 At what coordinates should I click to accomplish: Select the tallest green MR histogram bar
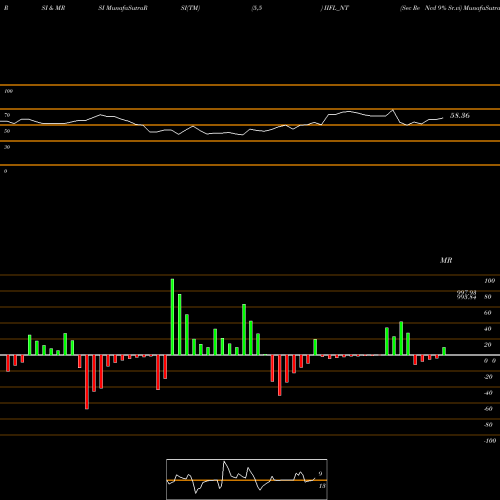[x=172, y=317]
